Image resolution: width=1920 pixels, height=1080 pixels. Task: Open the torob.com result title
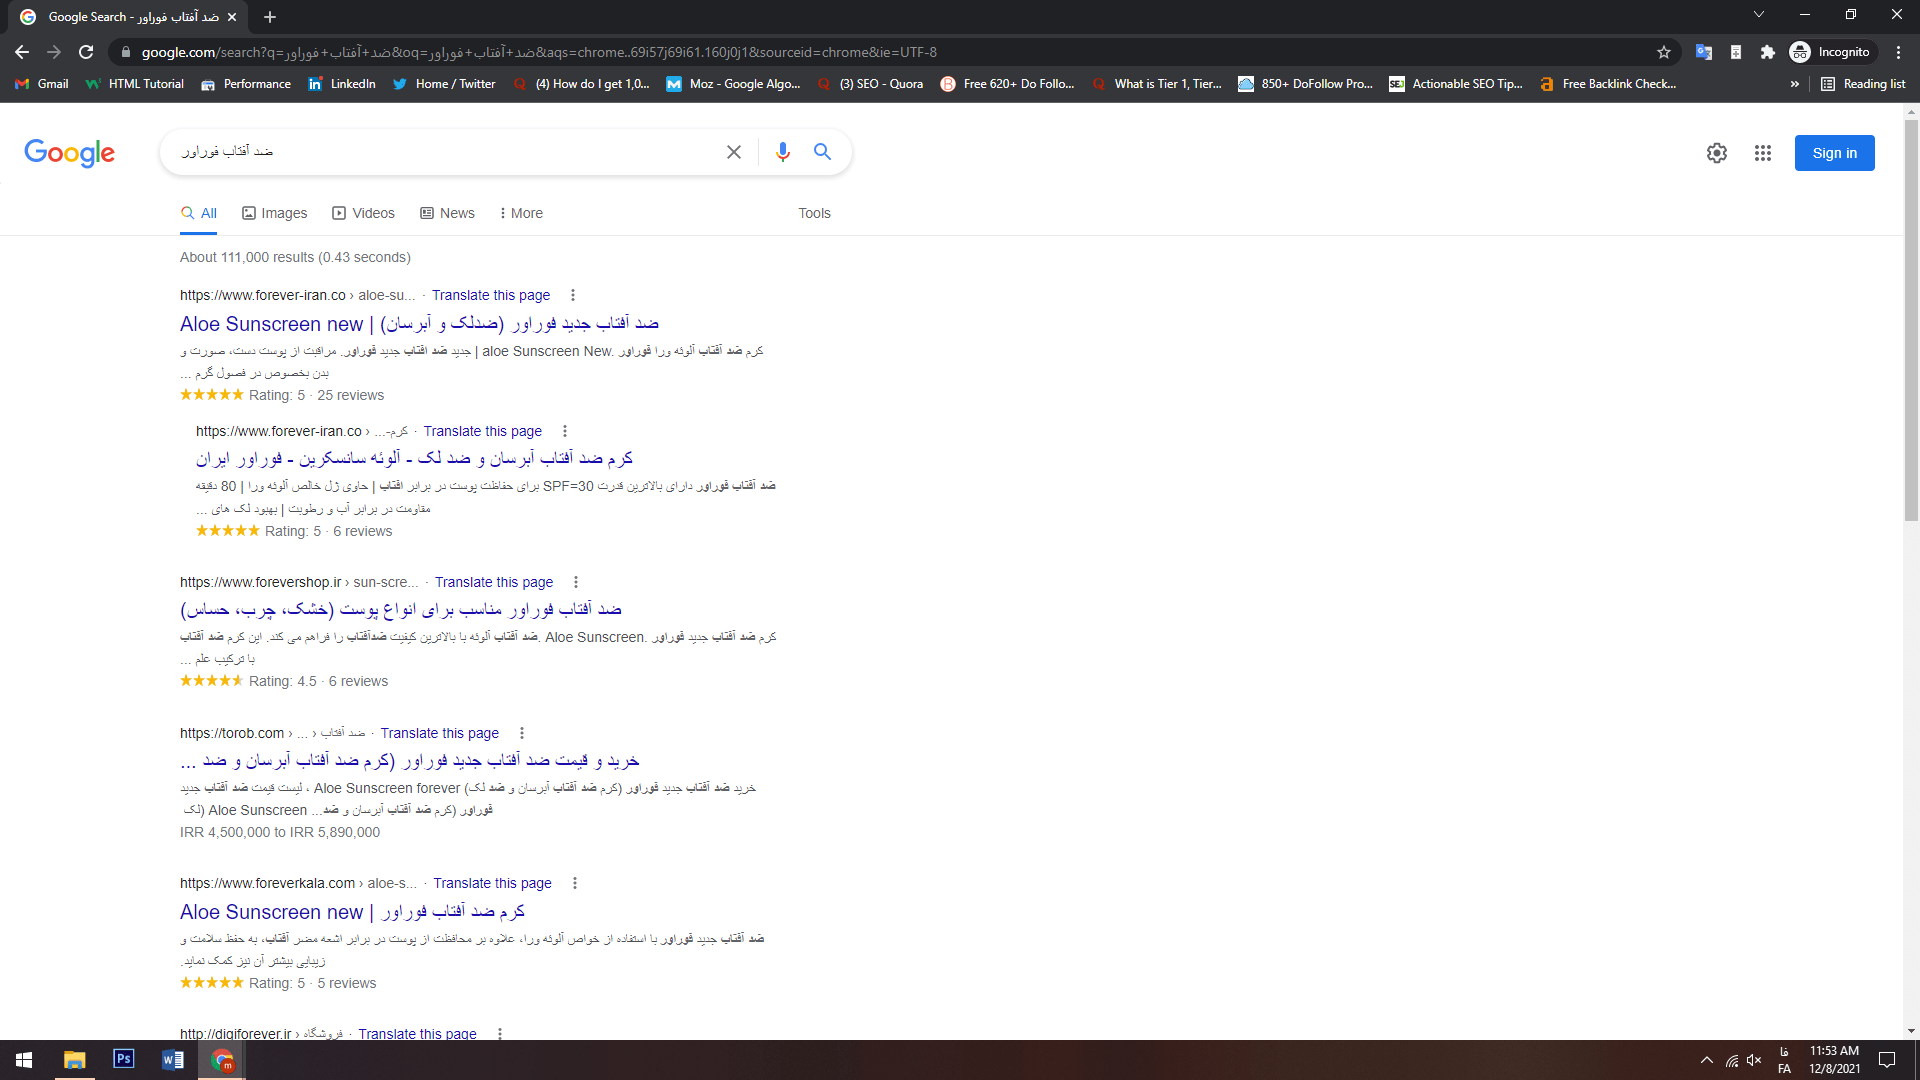pyautogui.click(x=410, y=760)
